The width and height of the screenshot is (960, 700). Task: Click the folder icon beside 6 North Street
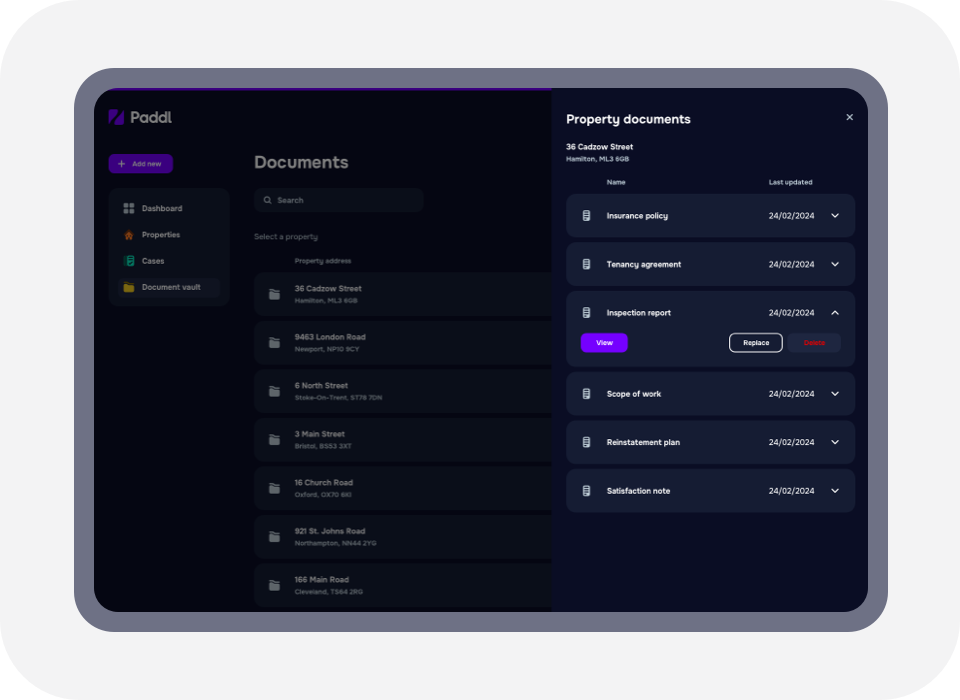click(x=274, y=390)
